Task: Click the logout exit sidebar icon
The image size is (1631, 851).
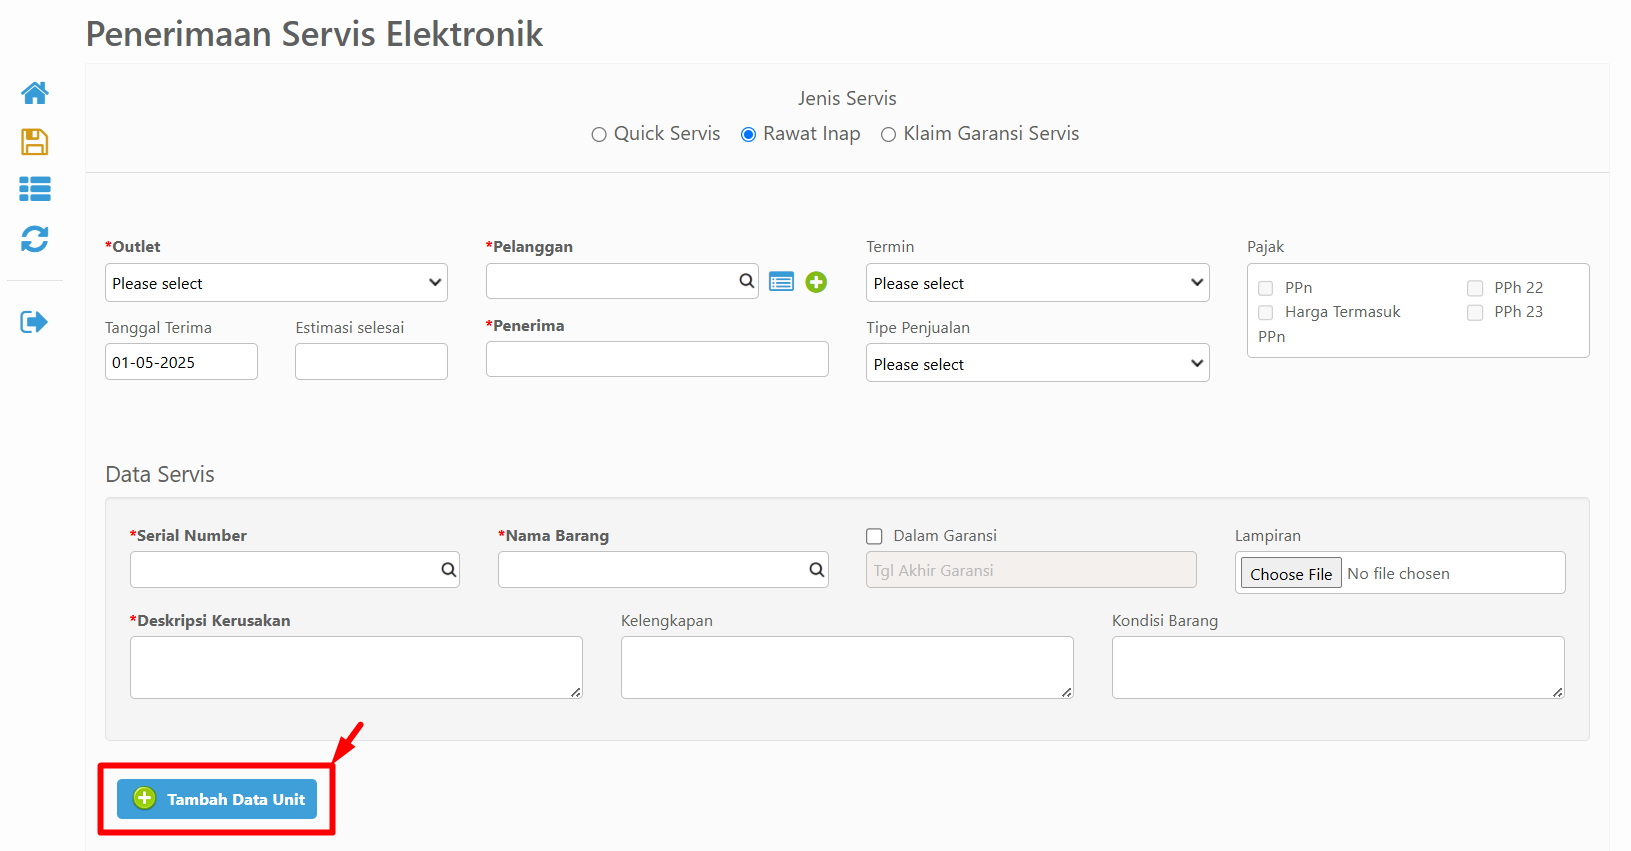Action: click(x=34, y=322)
